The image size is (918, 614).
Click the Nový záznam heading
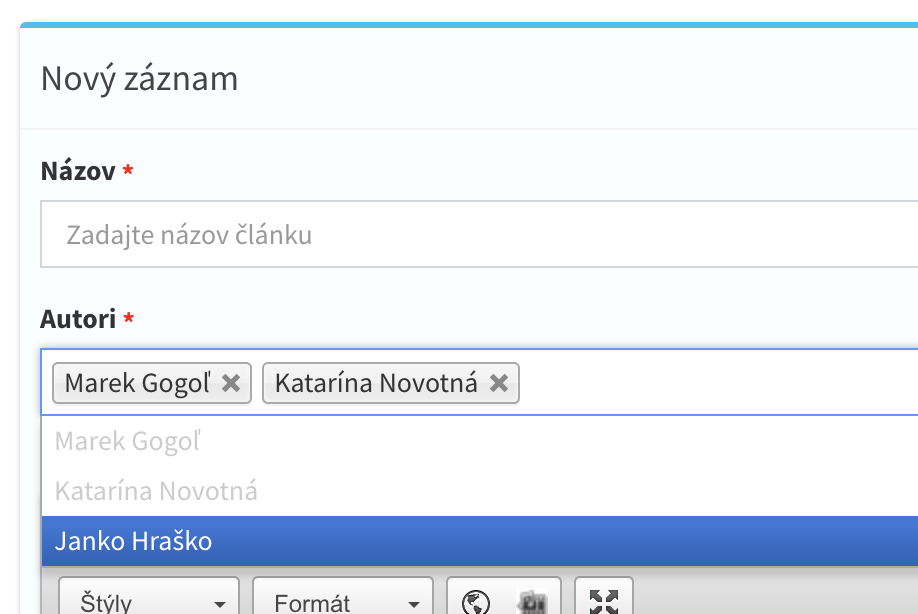point(139,78)
